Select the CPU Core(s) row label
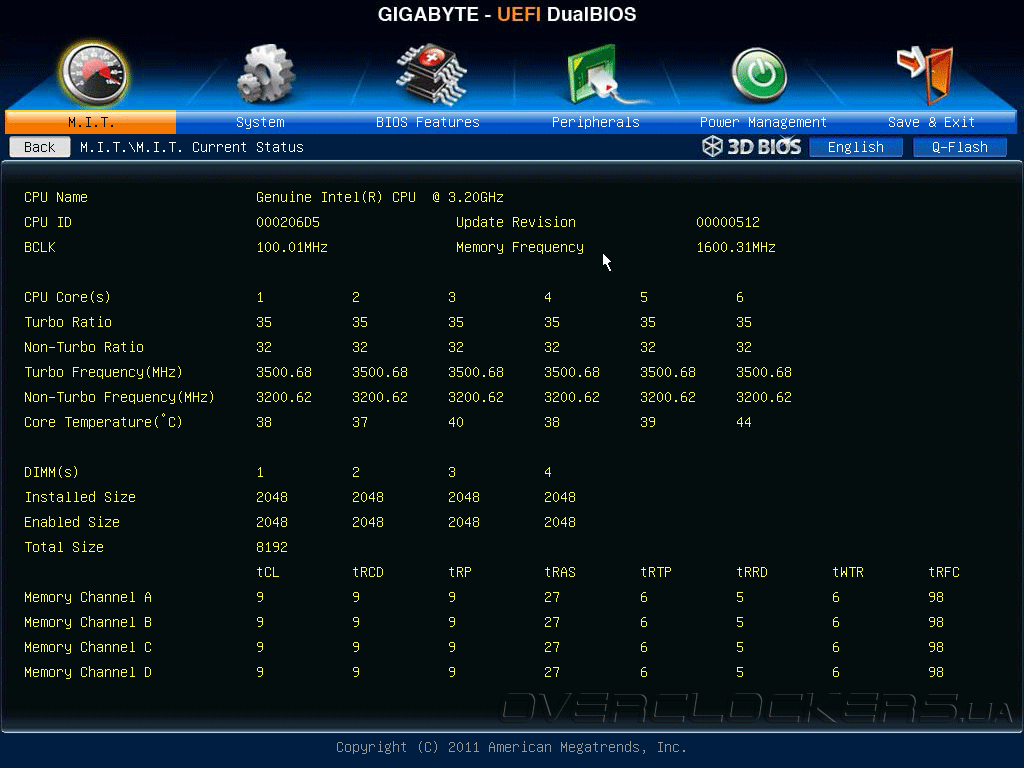 67,297
